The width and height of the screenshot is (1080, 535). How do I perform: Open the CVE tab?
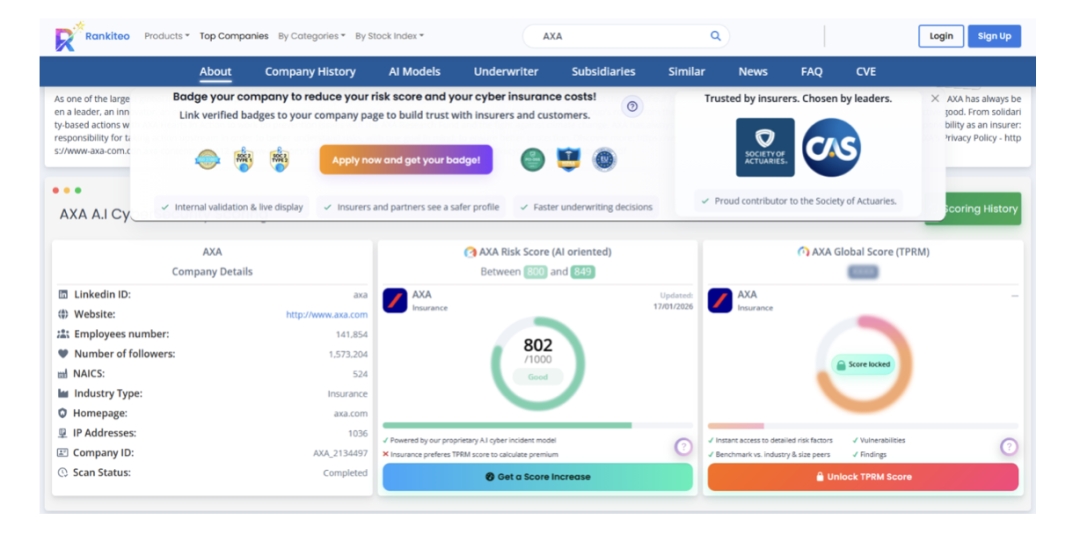(866, 72)
